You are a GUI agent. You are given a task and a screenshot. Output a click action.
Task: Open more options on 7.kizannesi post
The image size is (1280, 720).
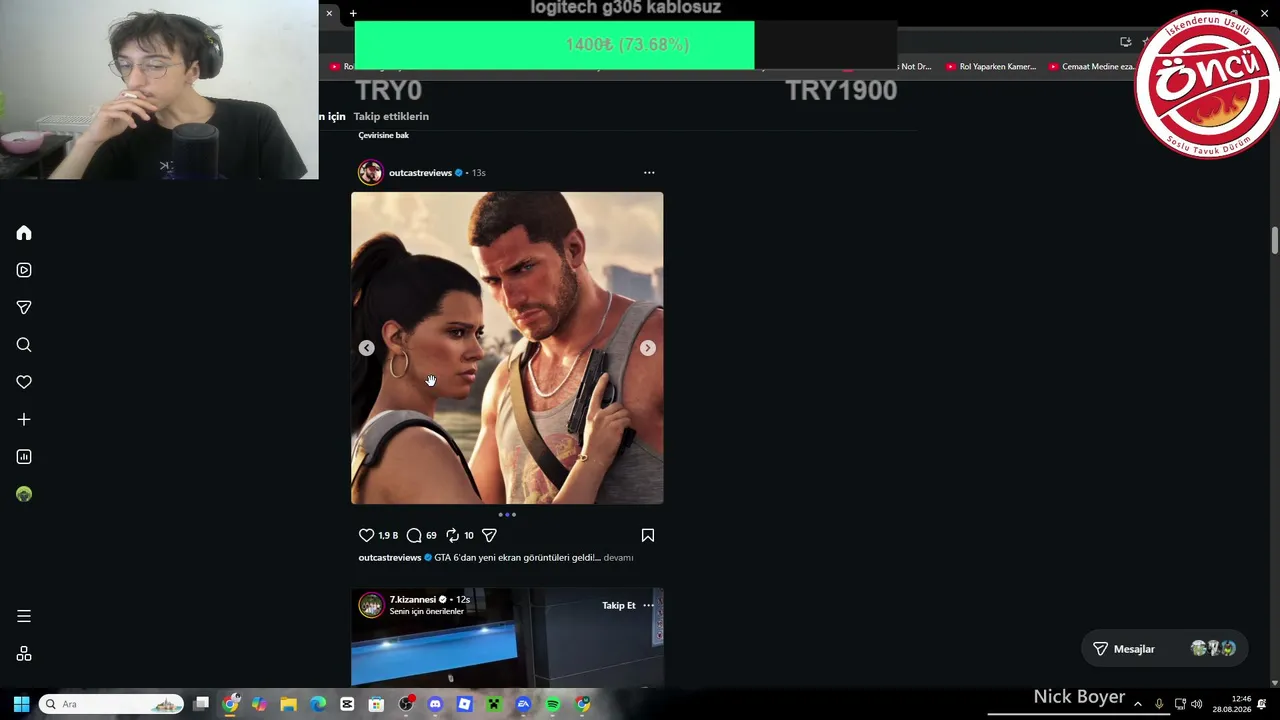[x=648, y=605]
